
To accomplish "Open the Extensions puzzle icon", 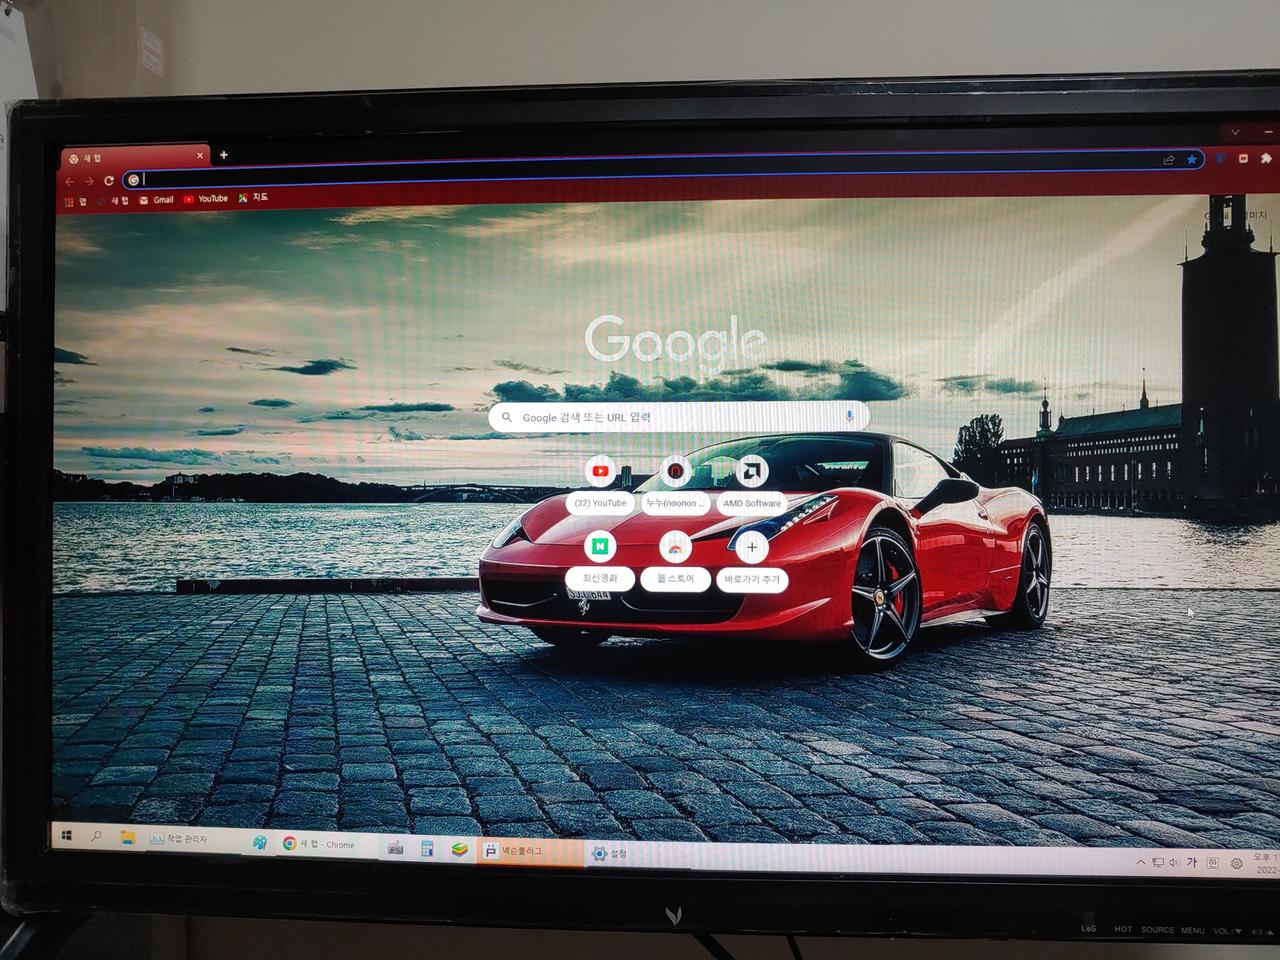I will click(x=1266, y=158).
